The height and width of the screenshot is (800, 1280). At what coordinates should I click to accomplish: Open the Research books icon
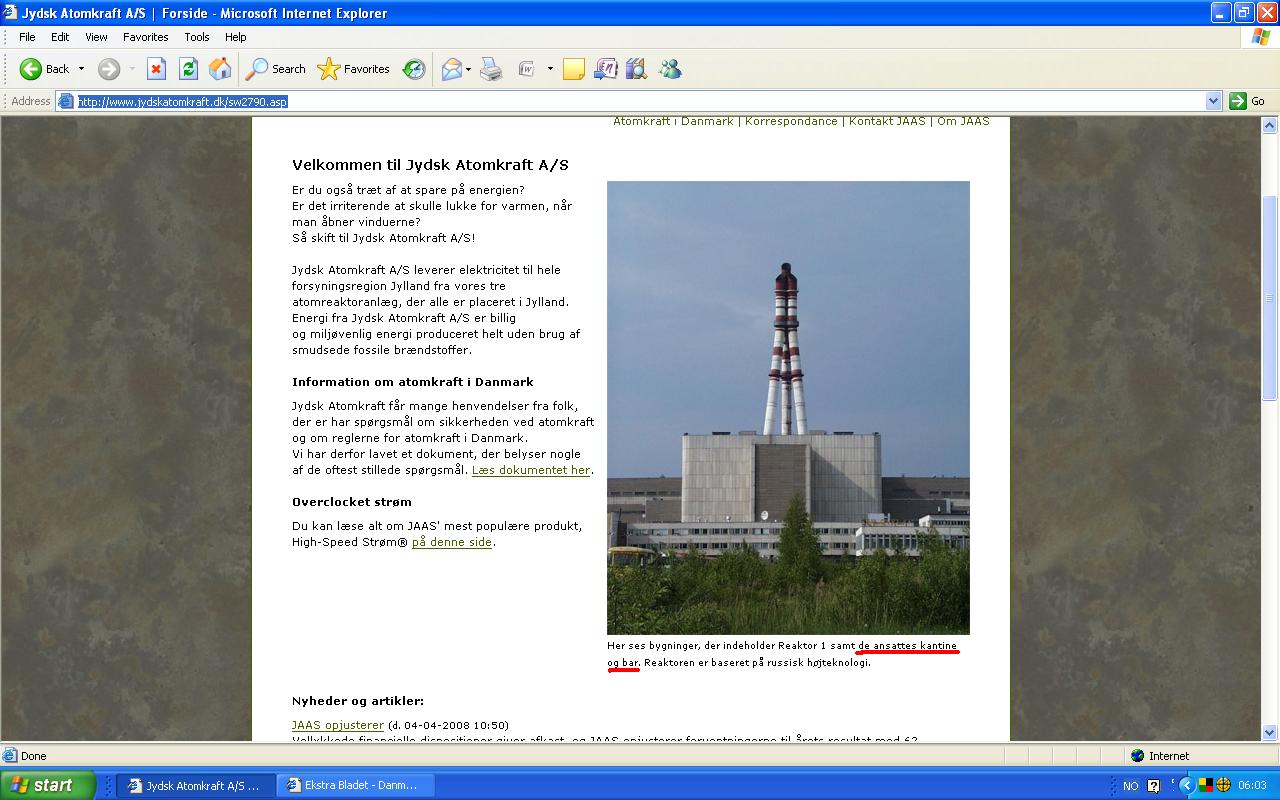(x=637, y=69)
